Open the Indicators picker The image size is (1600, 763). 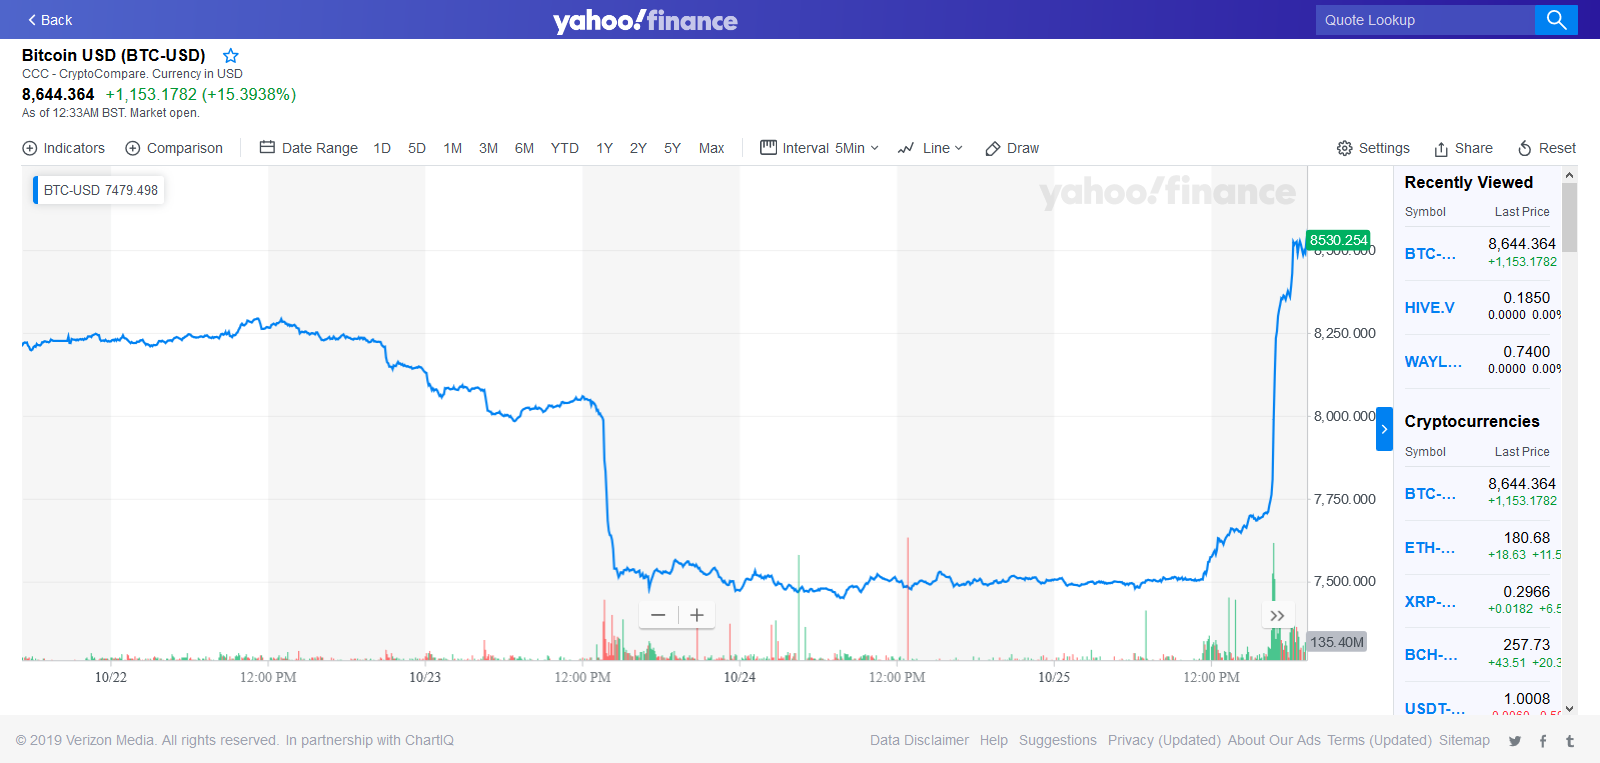(x=64, y=148)
